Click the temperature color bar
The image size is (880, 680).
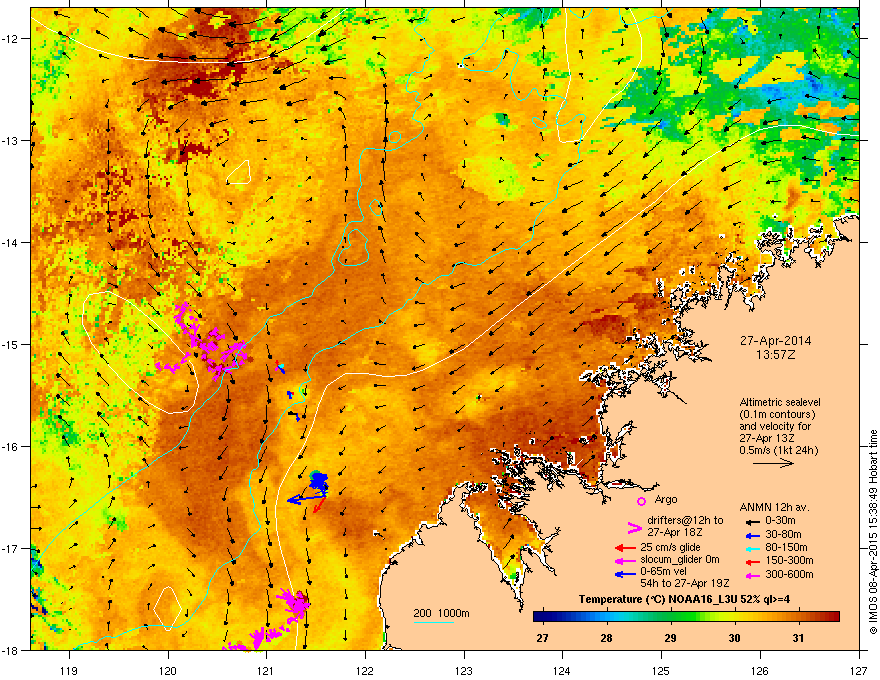(x=686, y=617)
